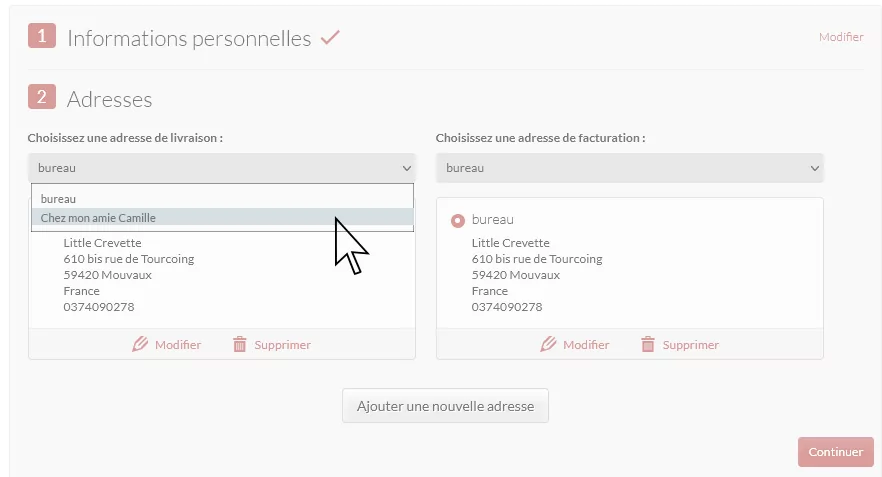Click the Informations personnelles heading
The height and width of the screenshot is (477, 882).
(189, 38)
